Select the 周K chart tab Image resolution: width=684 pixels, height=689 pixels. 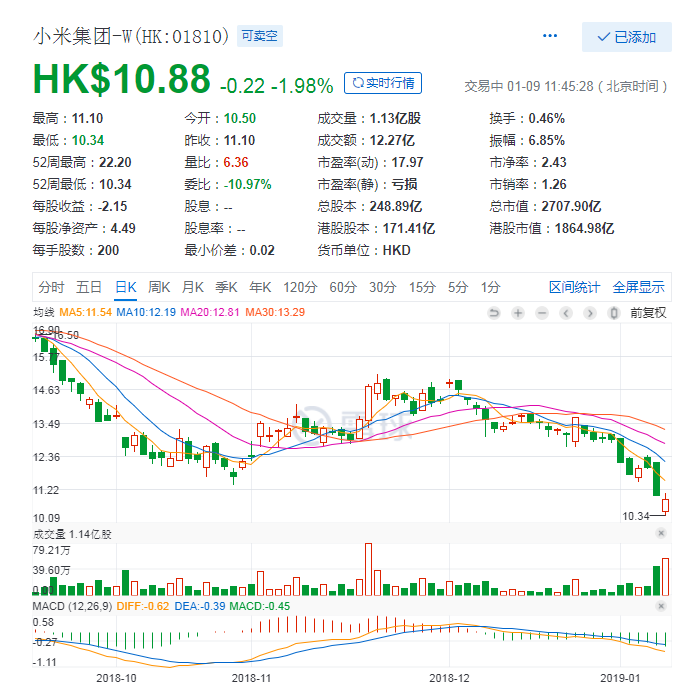[159, 287]
